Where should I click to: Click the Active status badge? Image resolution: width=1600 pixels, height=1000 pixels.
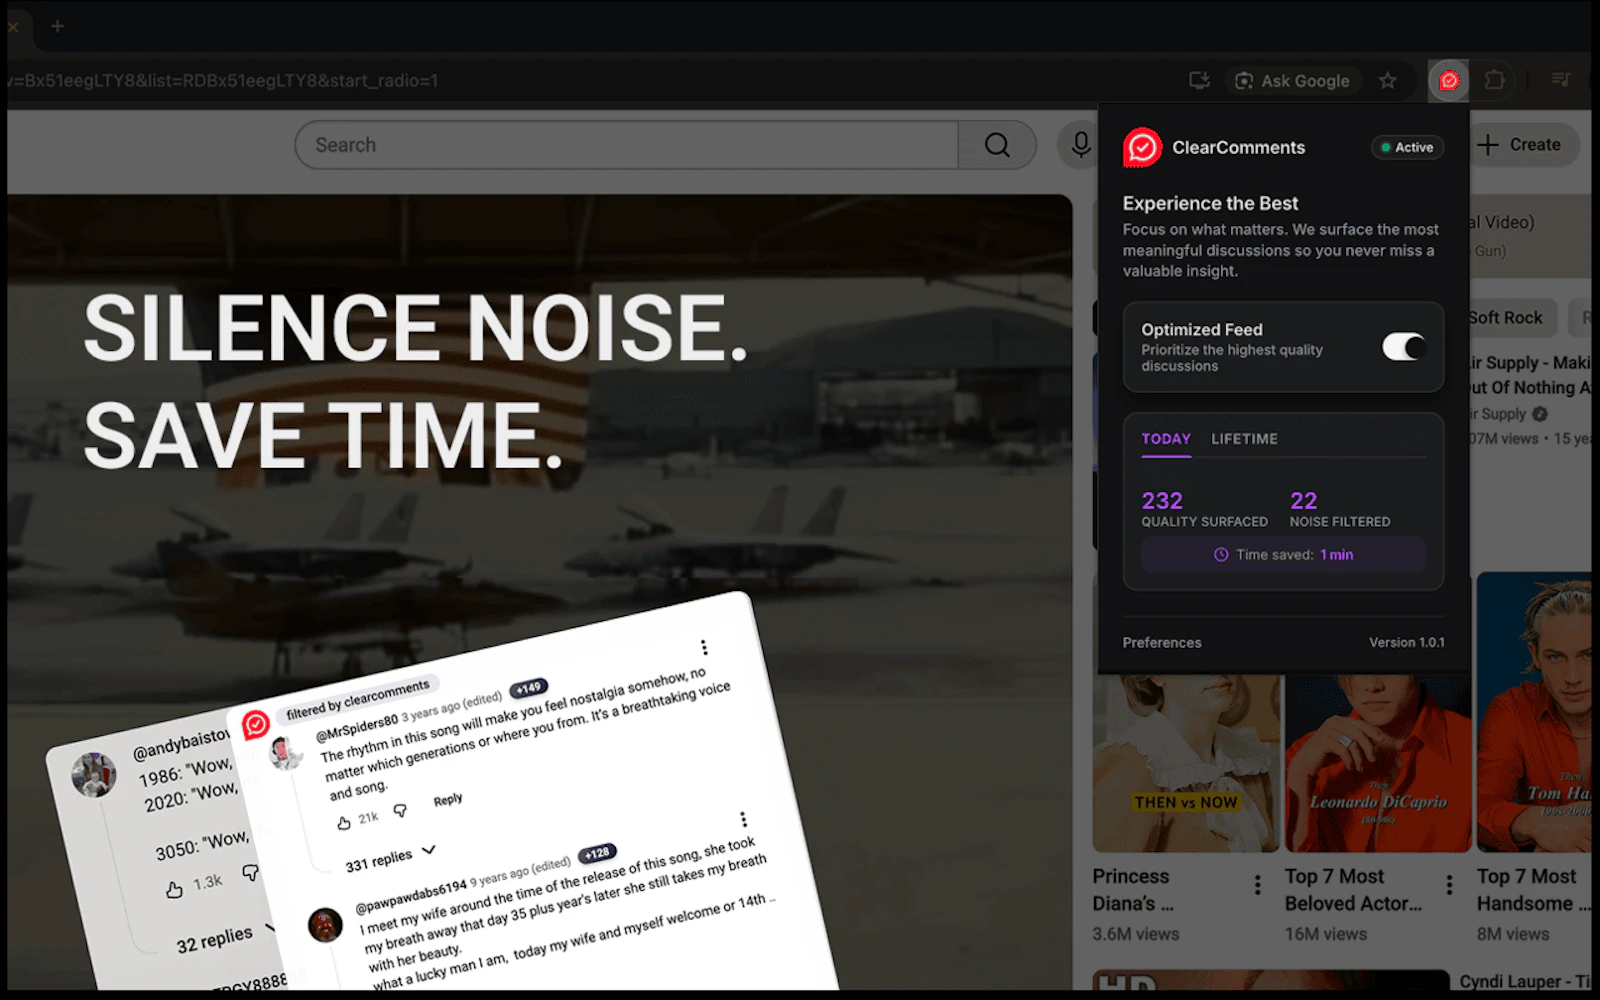(x=1407, y=147)
